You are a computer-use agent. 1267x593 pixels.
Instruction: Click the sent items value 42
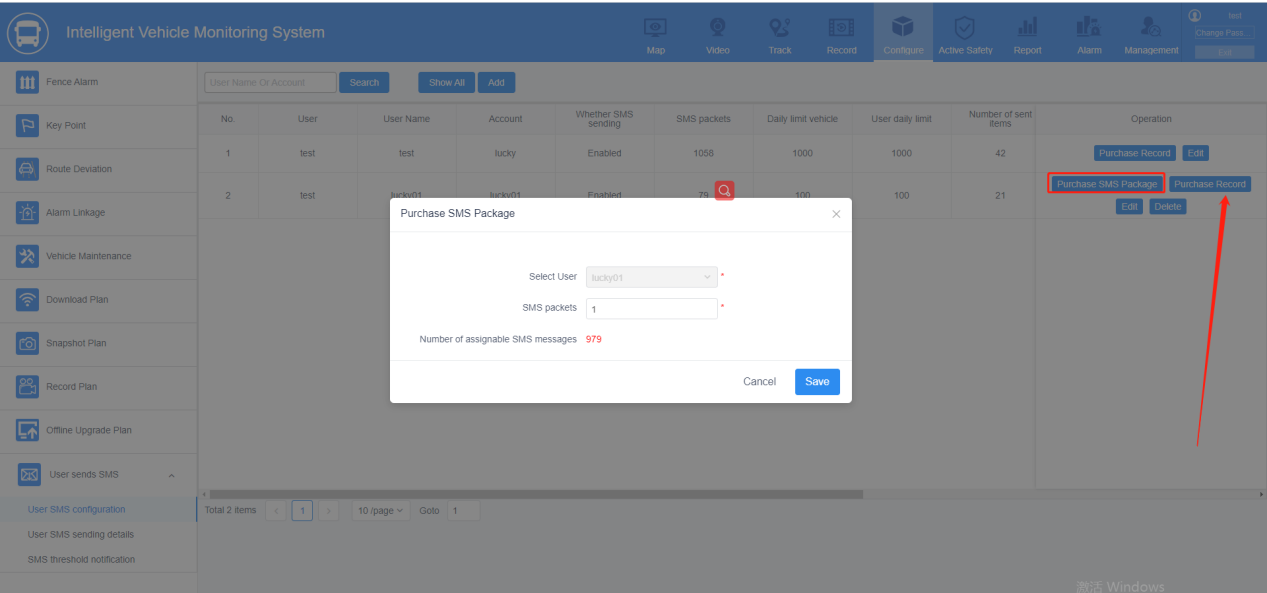coord(1000,153)
